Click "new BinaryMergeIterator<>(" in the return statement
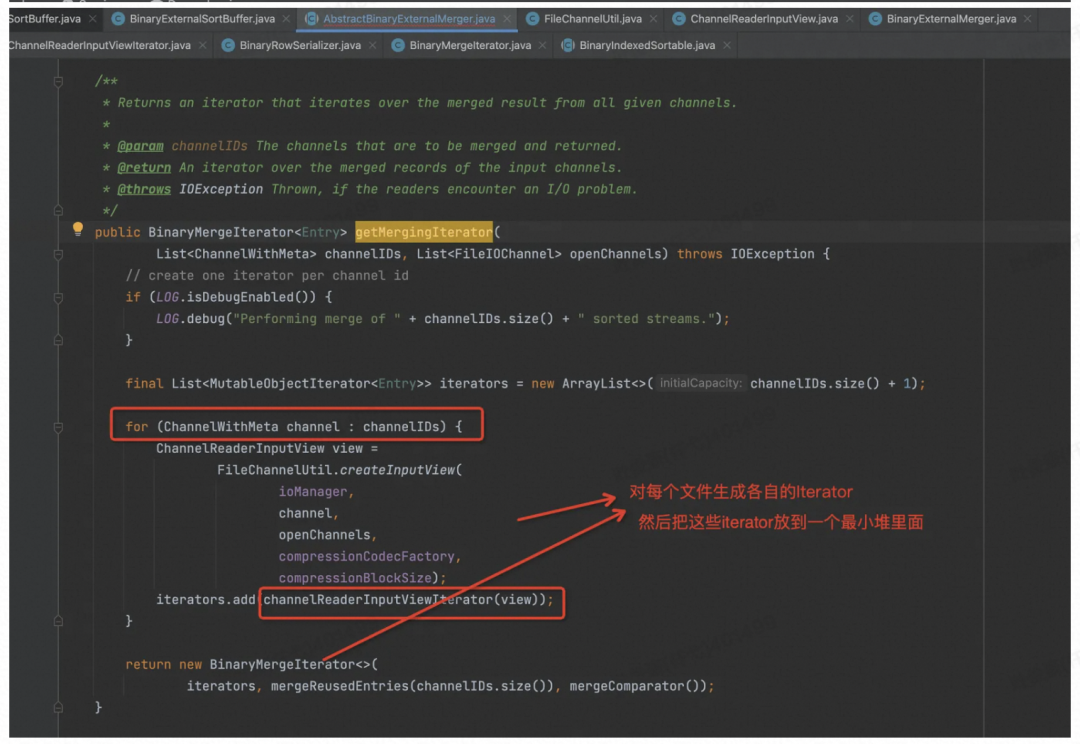Viewport: 1080px width, 744px height. pyautogui.click(x=278, y=665)
